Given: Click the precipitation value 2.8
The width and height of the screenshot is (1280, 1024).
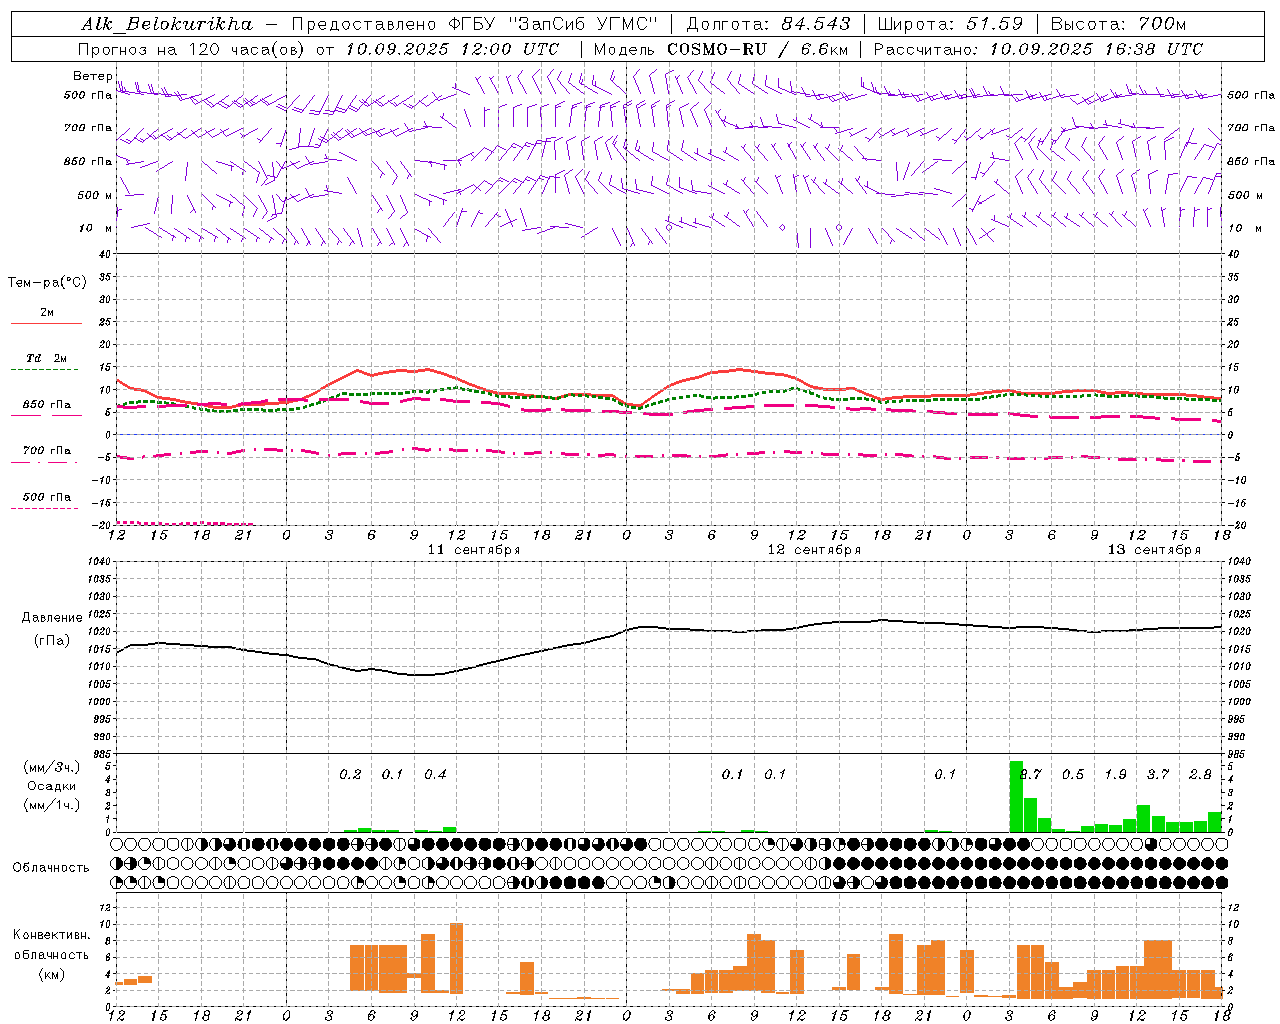Looking at the screenshot, I should 1200,775.
